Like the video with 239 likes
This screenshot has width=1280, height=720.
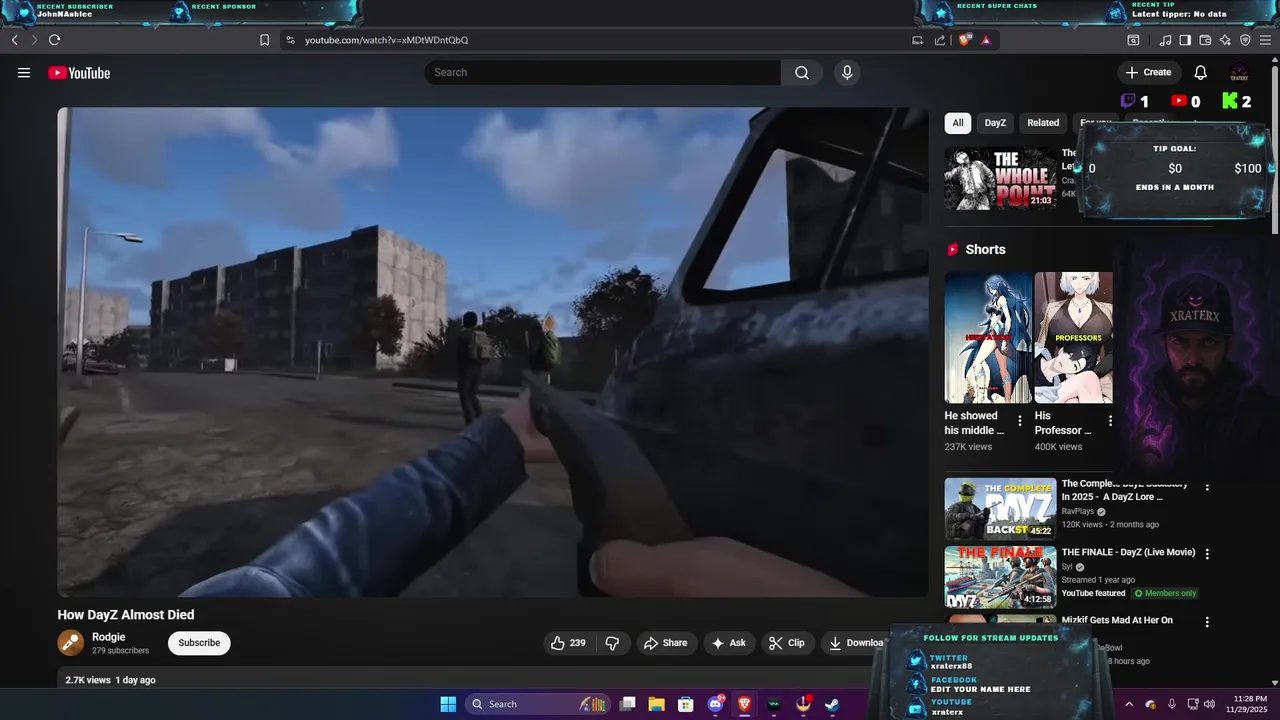coord(569,643)
